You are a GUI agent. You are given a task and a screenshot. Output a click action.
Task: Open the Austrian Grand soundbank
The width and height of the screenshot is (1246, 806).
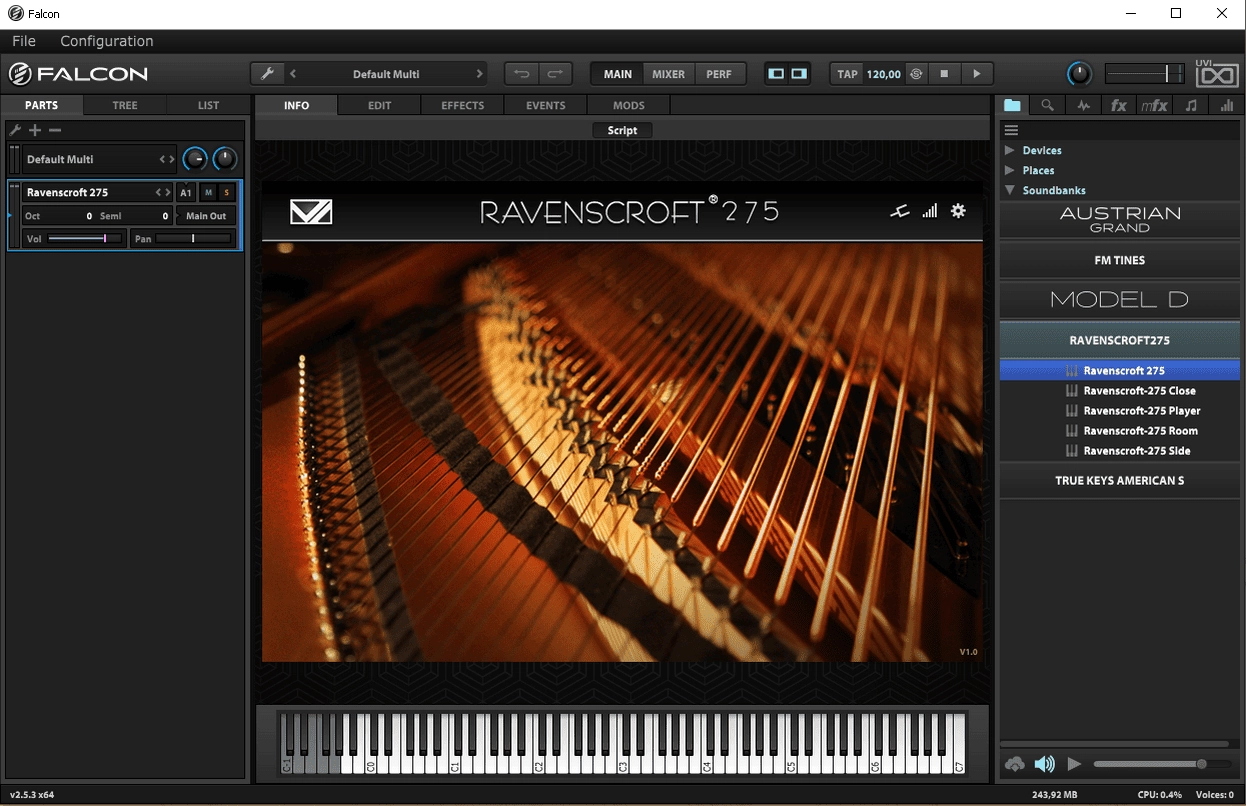click(1120, 220)
